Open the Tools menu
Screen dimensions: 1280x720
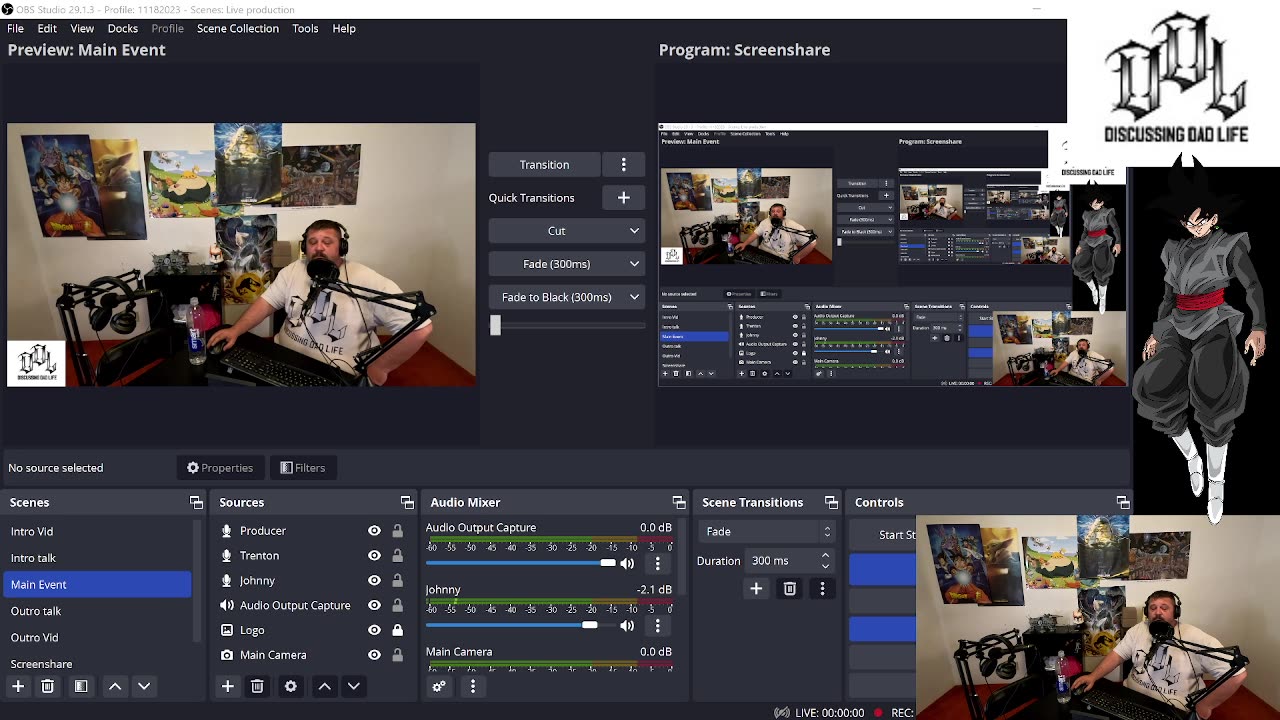pos(305,28)
